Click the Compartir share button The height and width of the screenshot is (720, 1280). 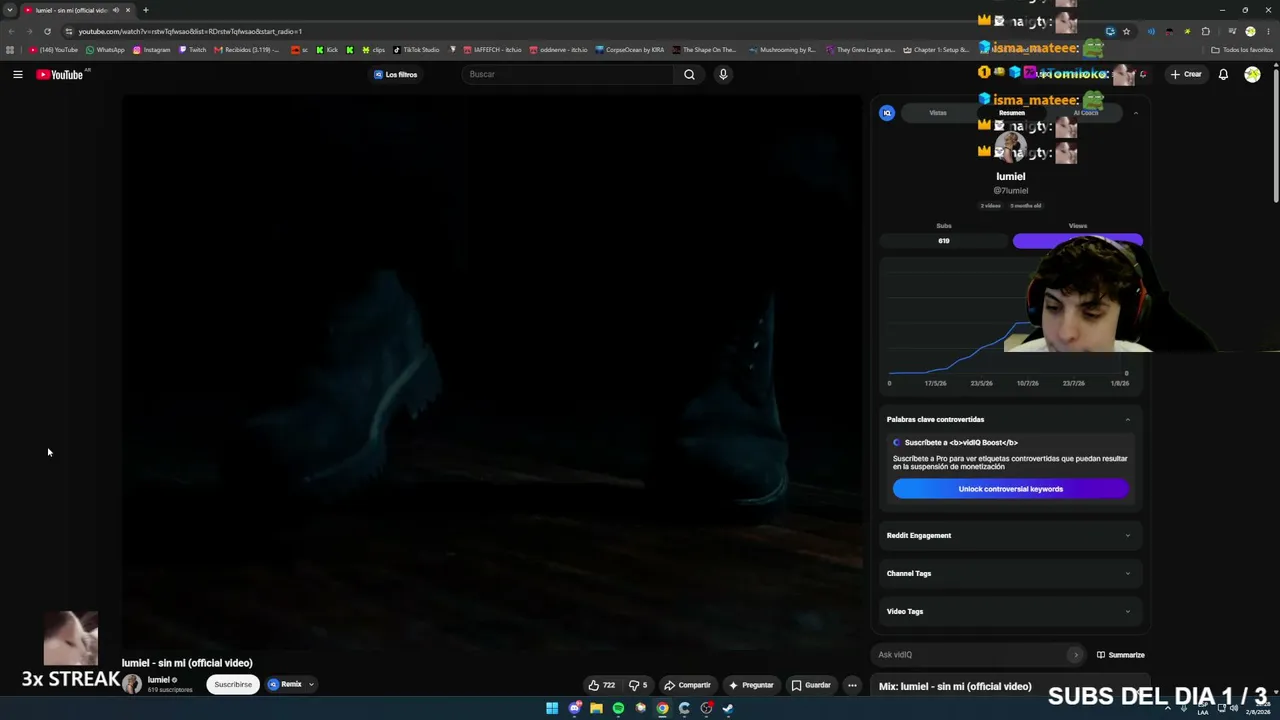687,685
